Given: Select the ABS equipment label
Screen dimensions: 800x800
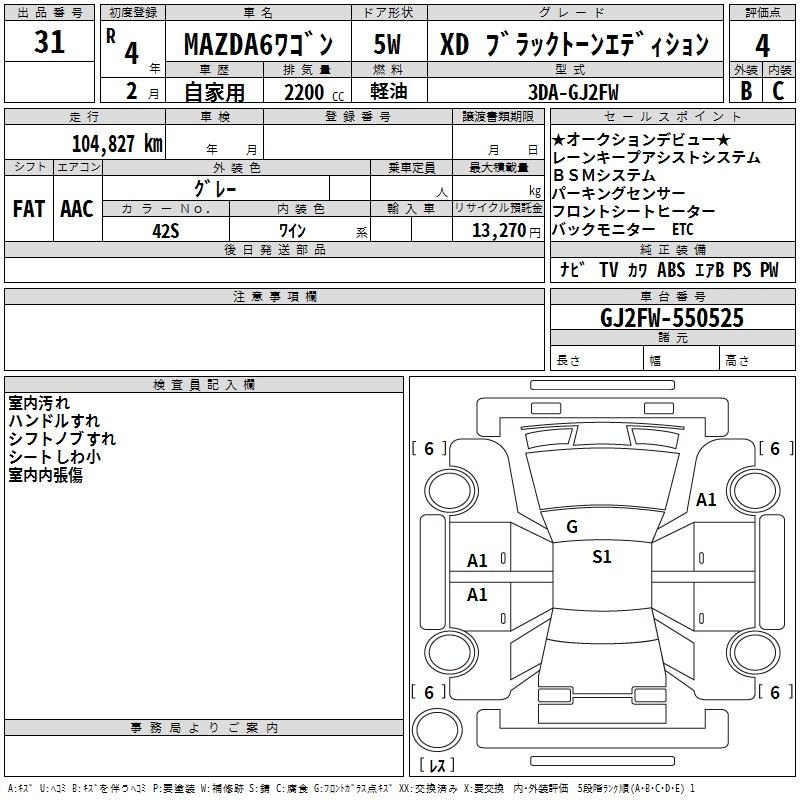Looking at the screenshot, I should [x=671, y=270].
